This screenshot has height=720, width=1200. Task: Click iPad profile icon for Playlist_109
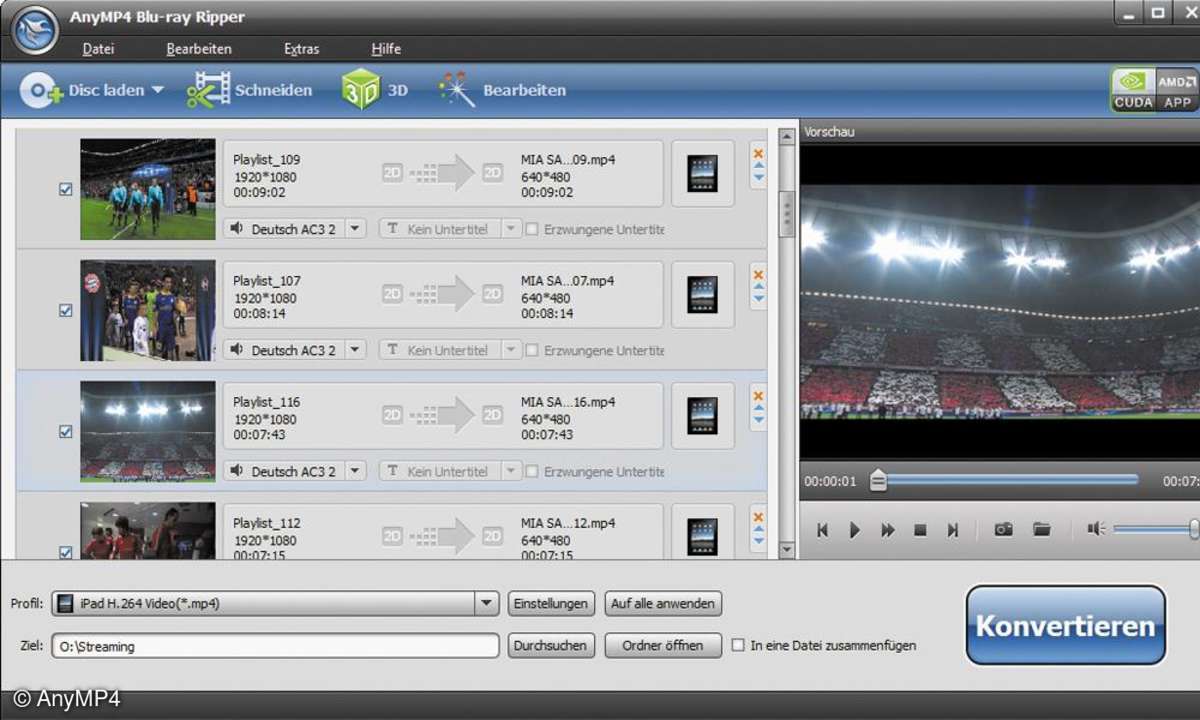tap(702, 173)
